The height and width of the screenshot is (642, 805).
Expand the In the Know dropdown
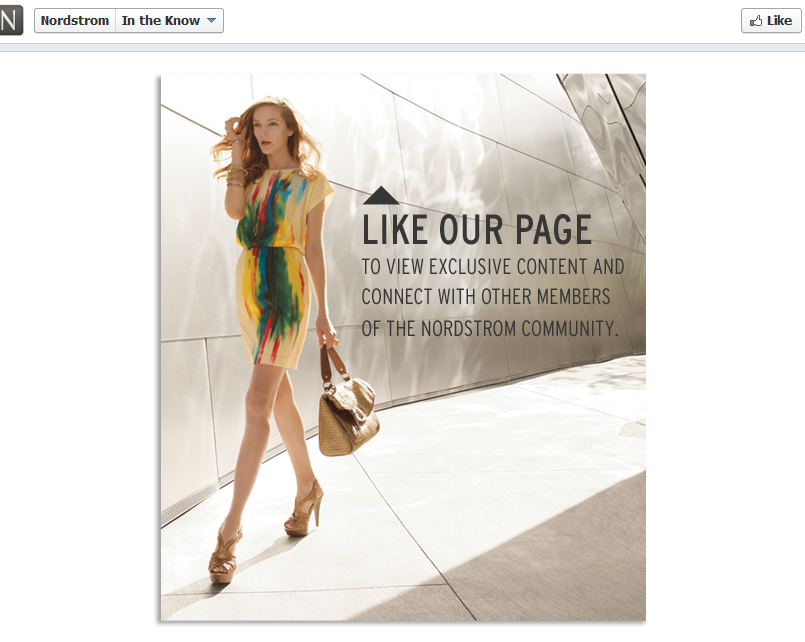(x=169, y=21)
